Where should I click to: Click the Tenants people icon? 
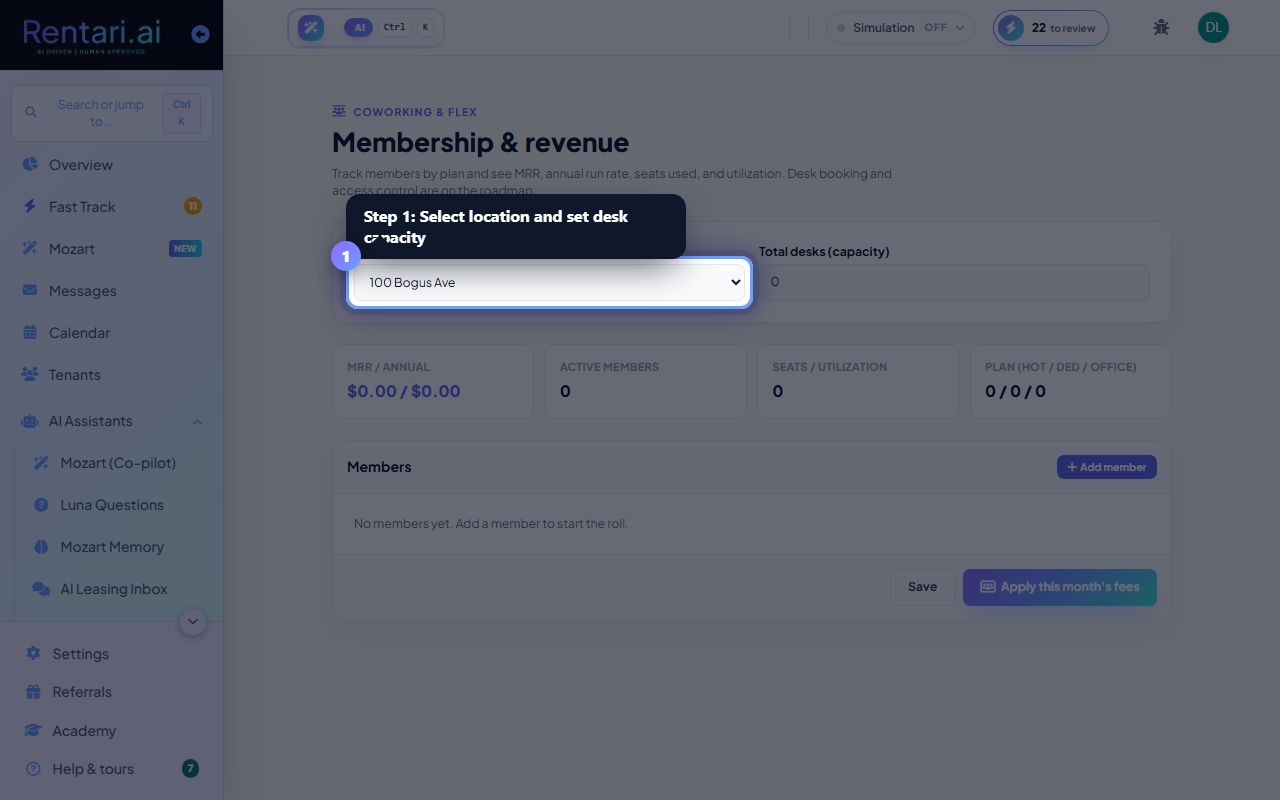[x=30, y=375]
